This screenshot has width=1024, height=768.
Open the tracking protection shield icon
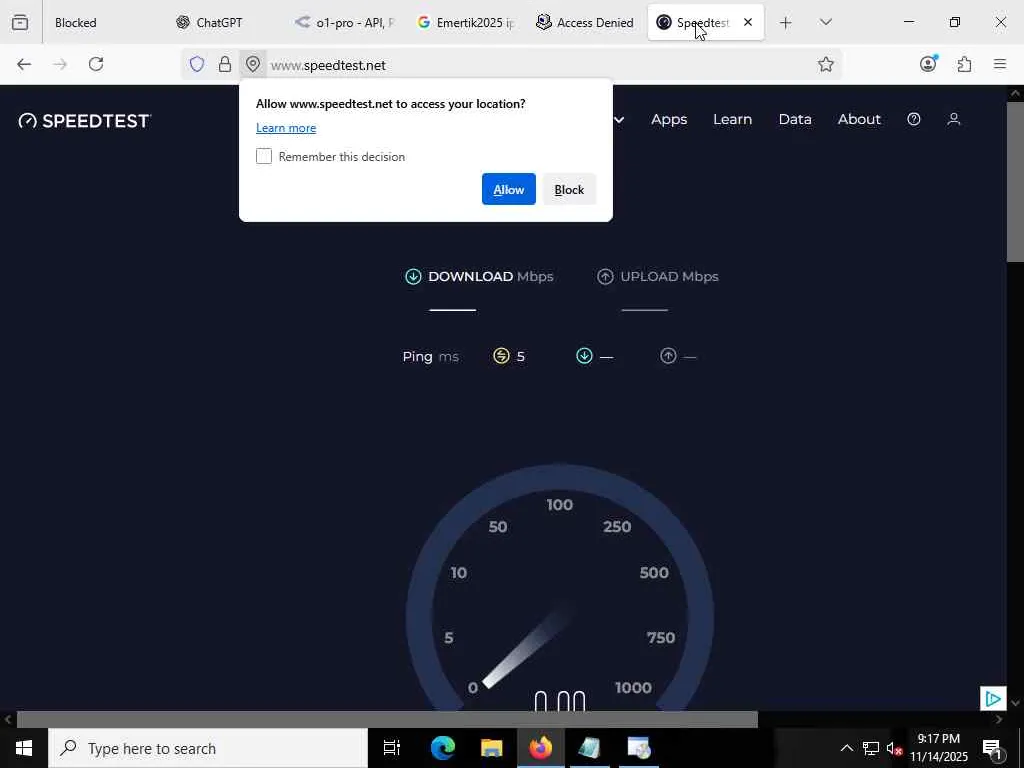tap(197, 64)
